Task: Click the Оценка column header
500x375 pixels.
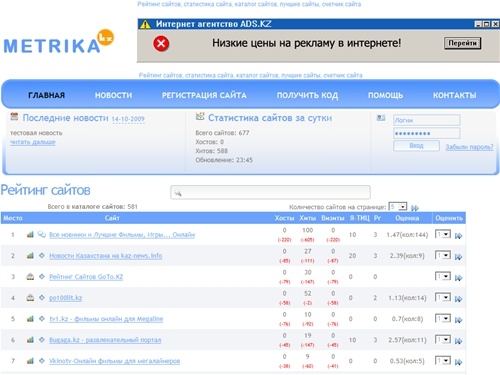Action: pyautogui.click(x=407, y=218)
